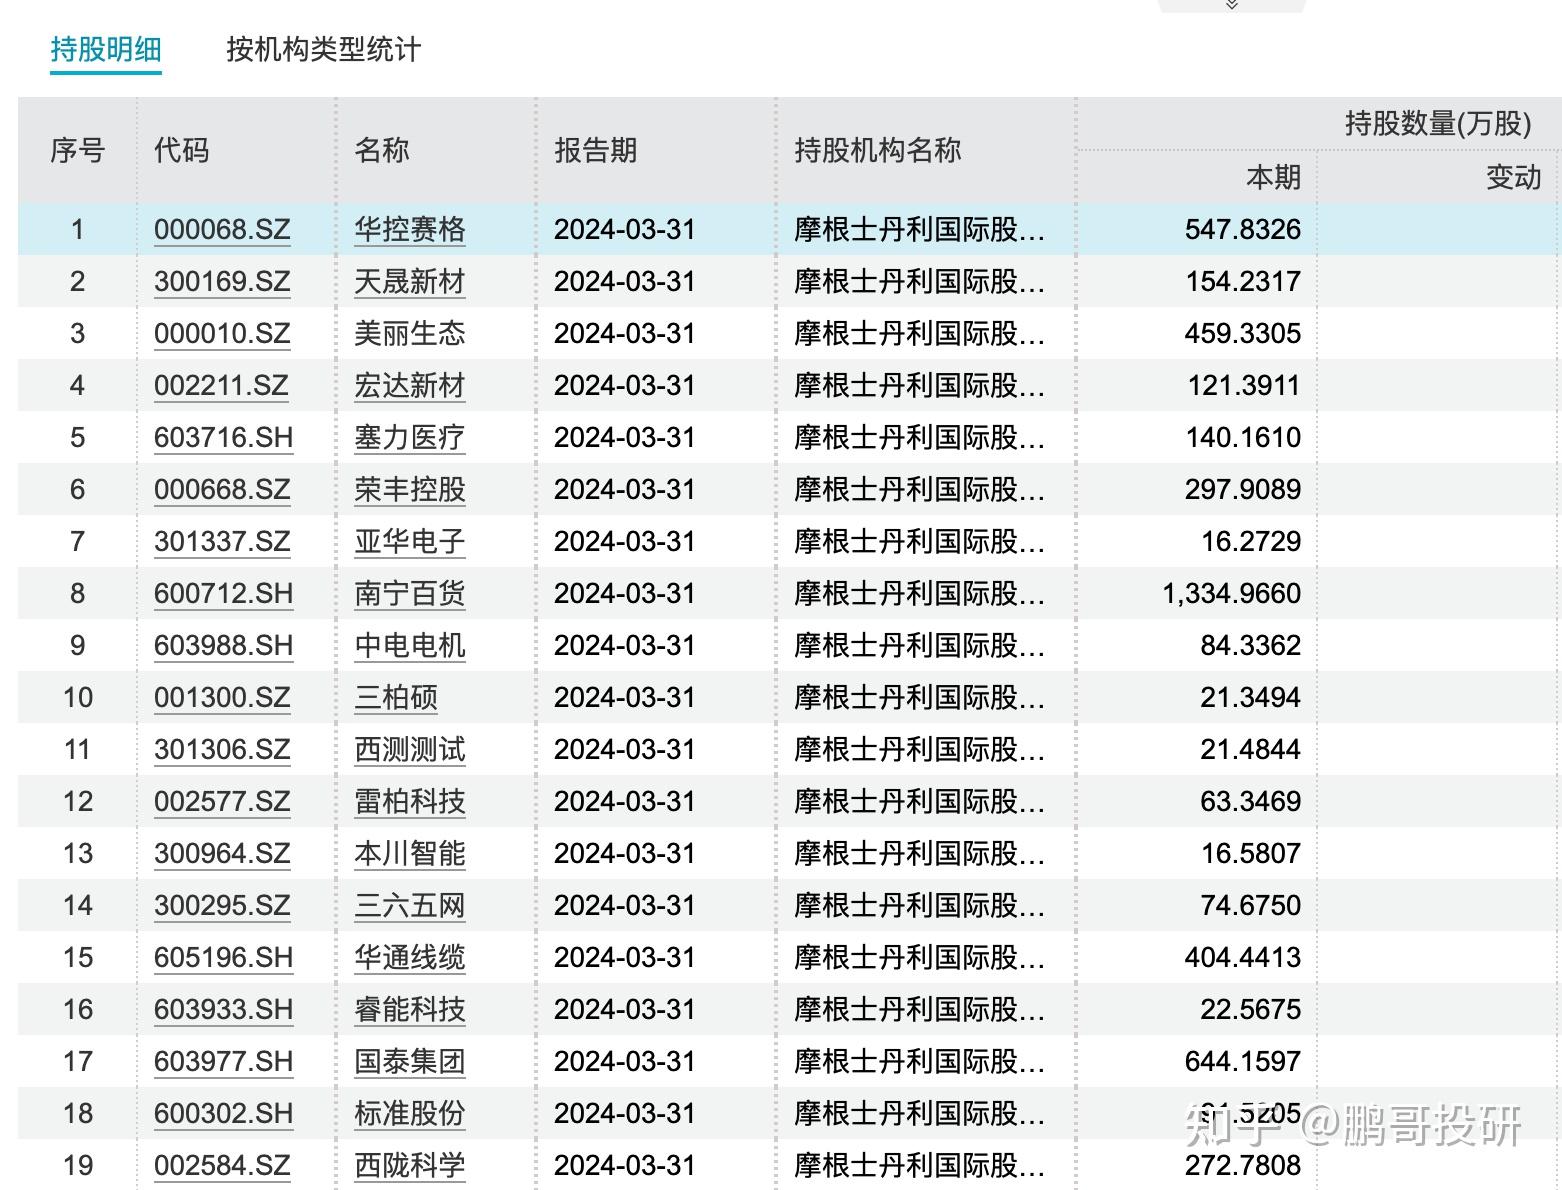Select the holding value 404.4413
This screenshot has height=1190, width=1562.
(1243, 957)
